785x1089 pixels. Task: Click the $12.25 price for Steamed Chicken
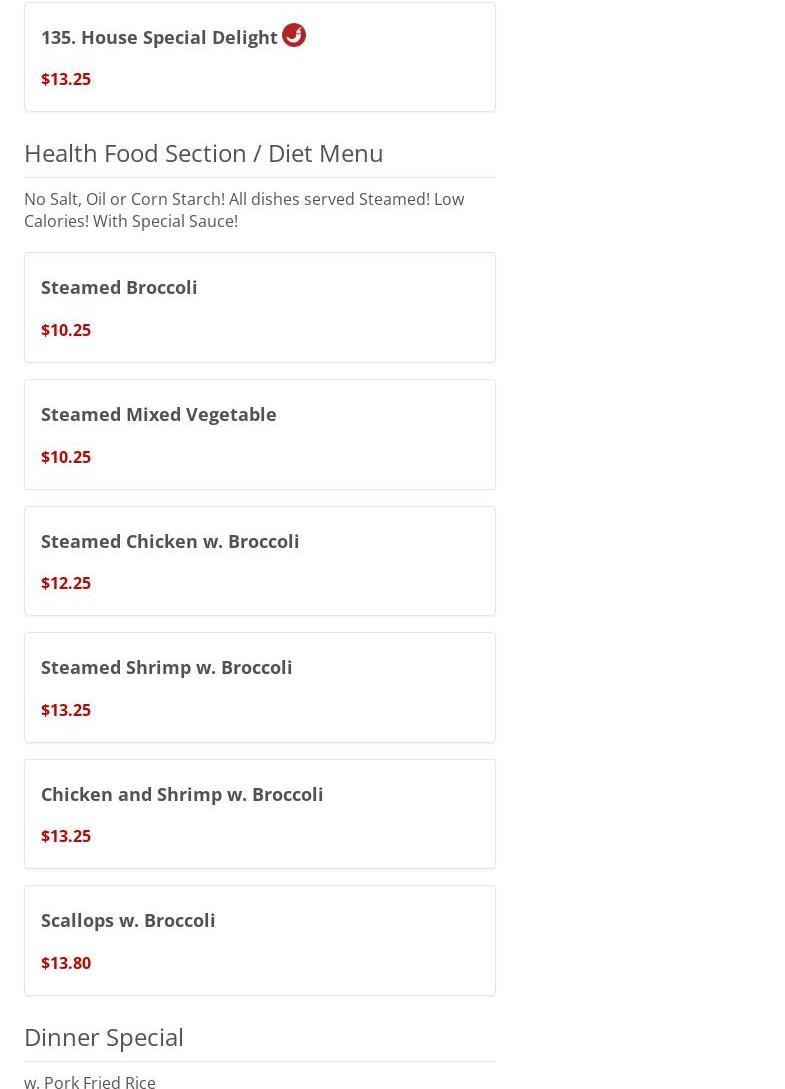[x=66, y=583]
